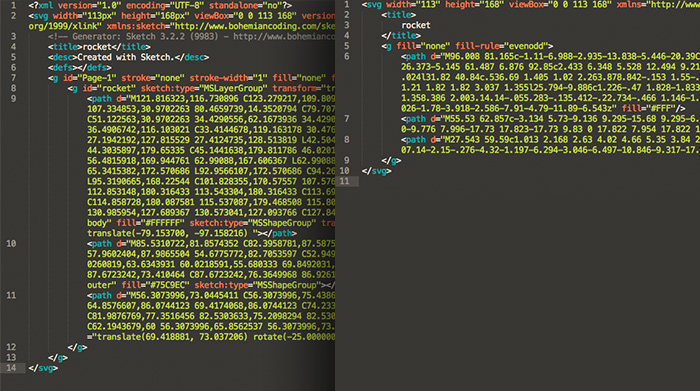Click line number 14 in left gutter

[x=11, y=368]
